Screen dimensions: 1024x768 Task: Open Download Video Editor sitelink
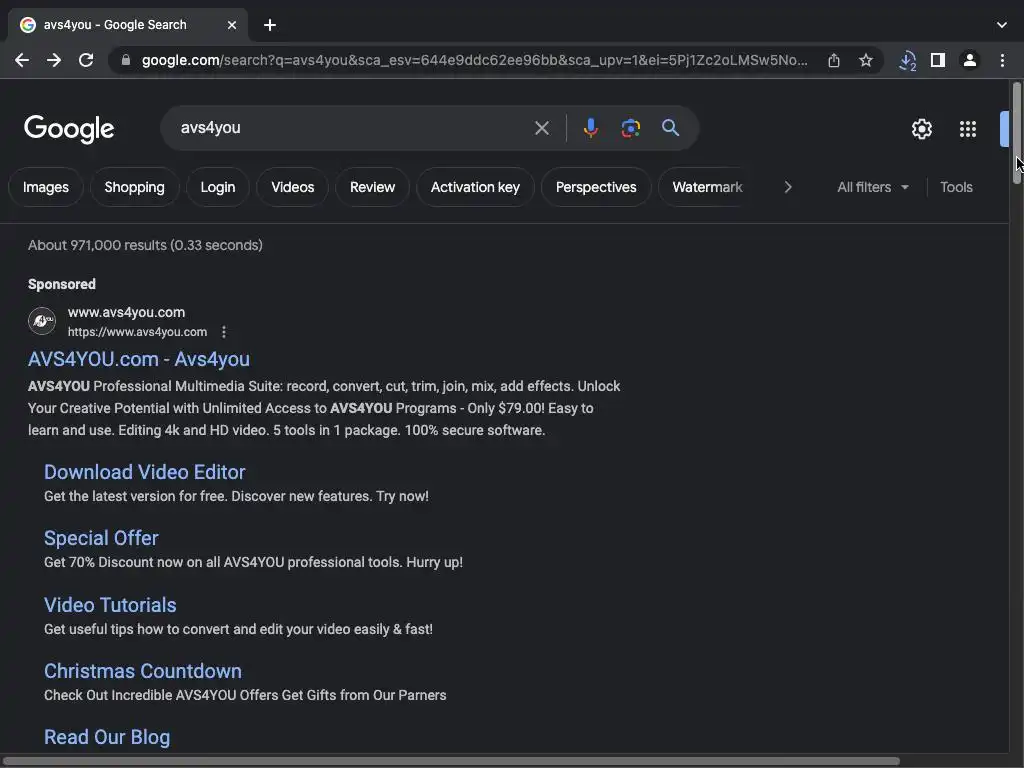[x=144, y=472]
